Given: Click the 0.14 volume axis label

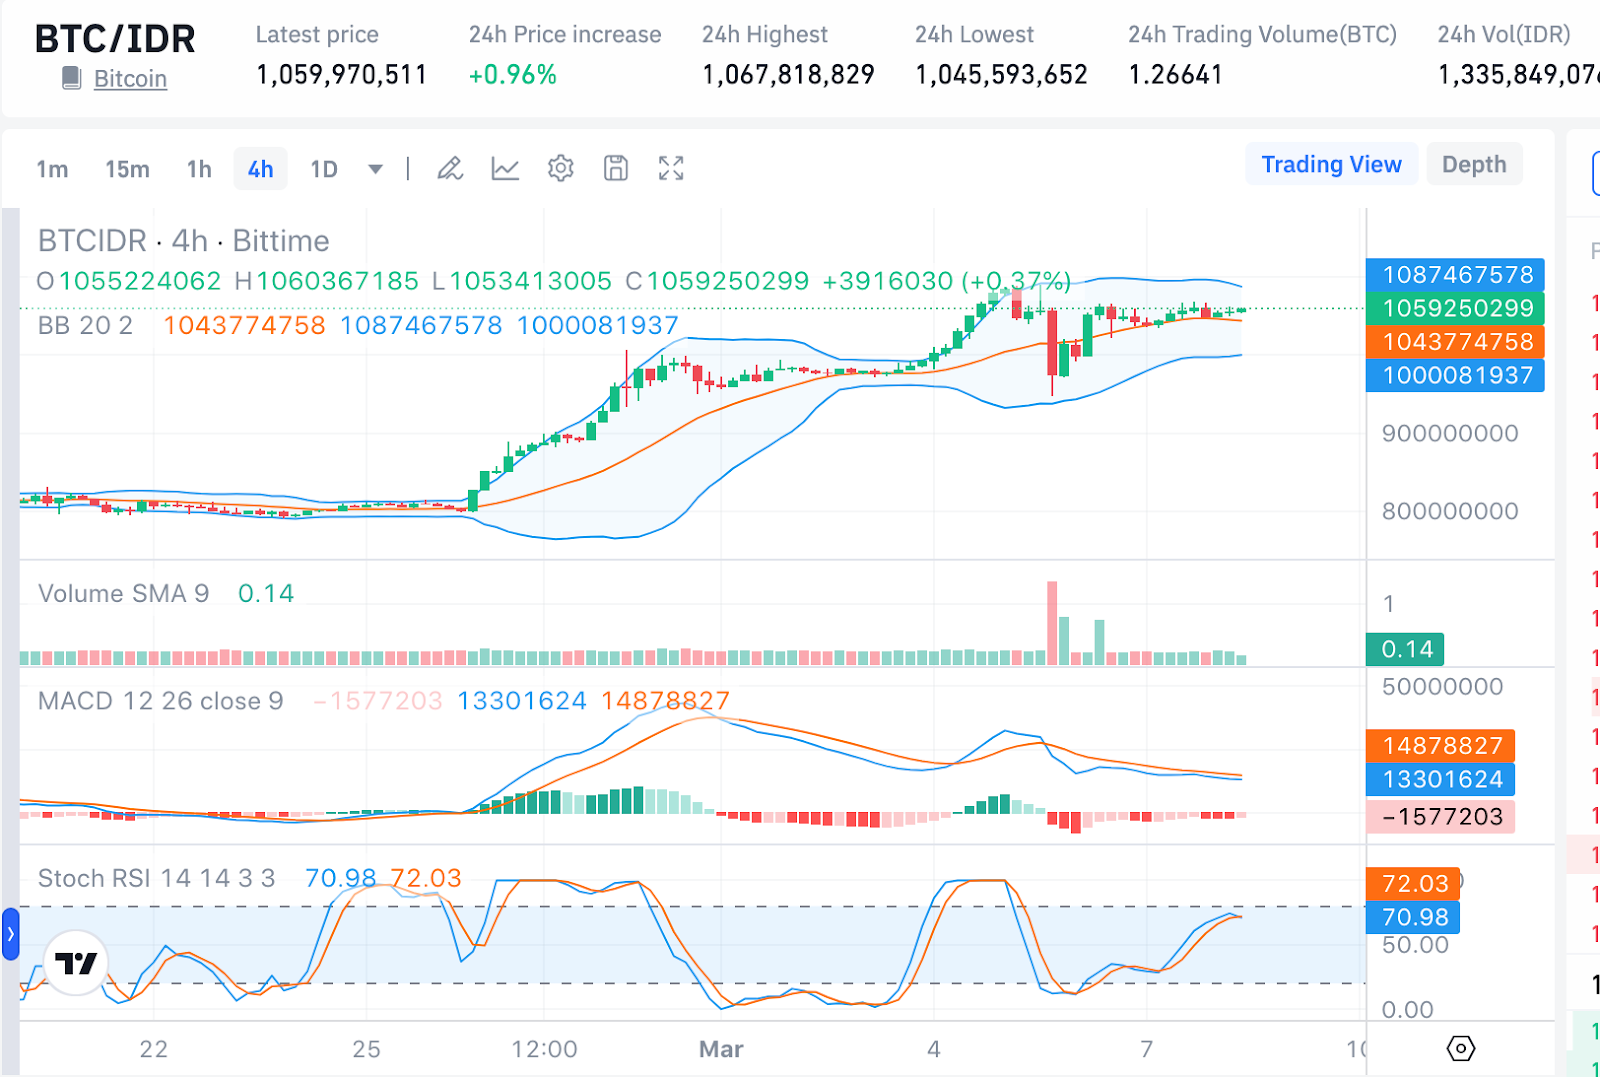Looking at the screenshot, I should tap(1405, 649).
